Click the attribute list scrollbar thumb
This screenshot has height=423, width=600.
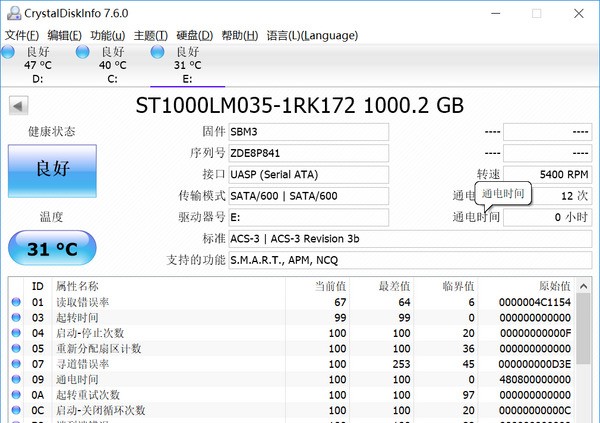pos(583,329)
